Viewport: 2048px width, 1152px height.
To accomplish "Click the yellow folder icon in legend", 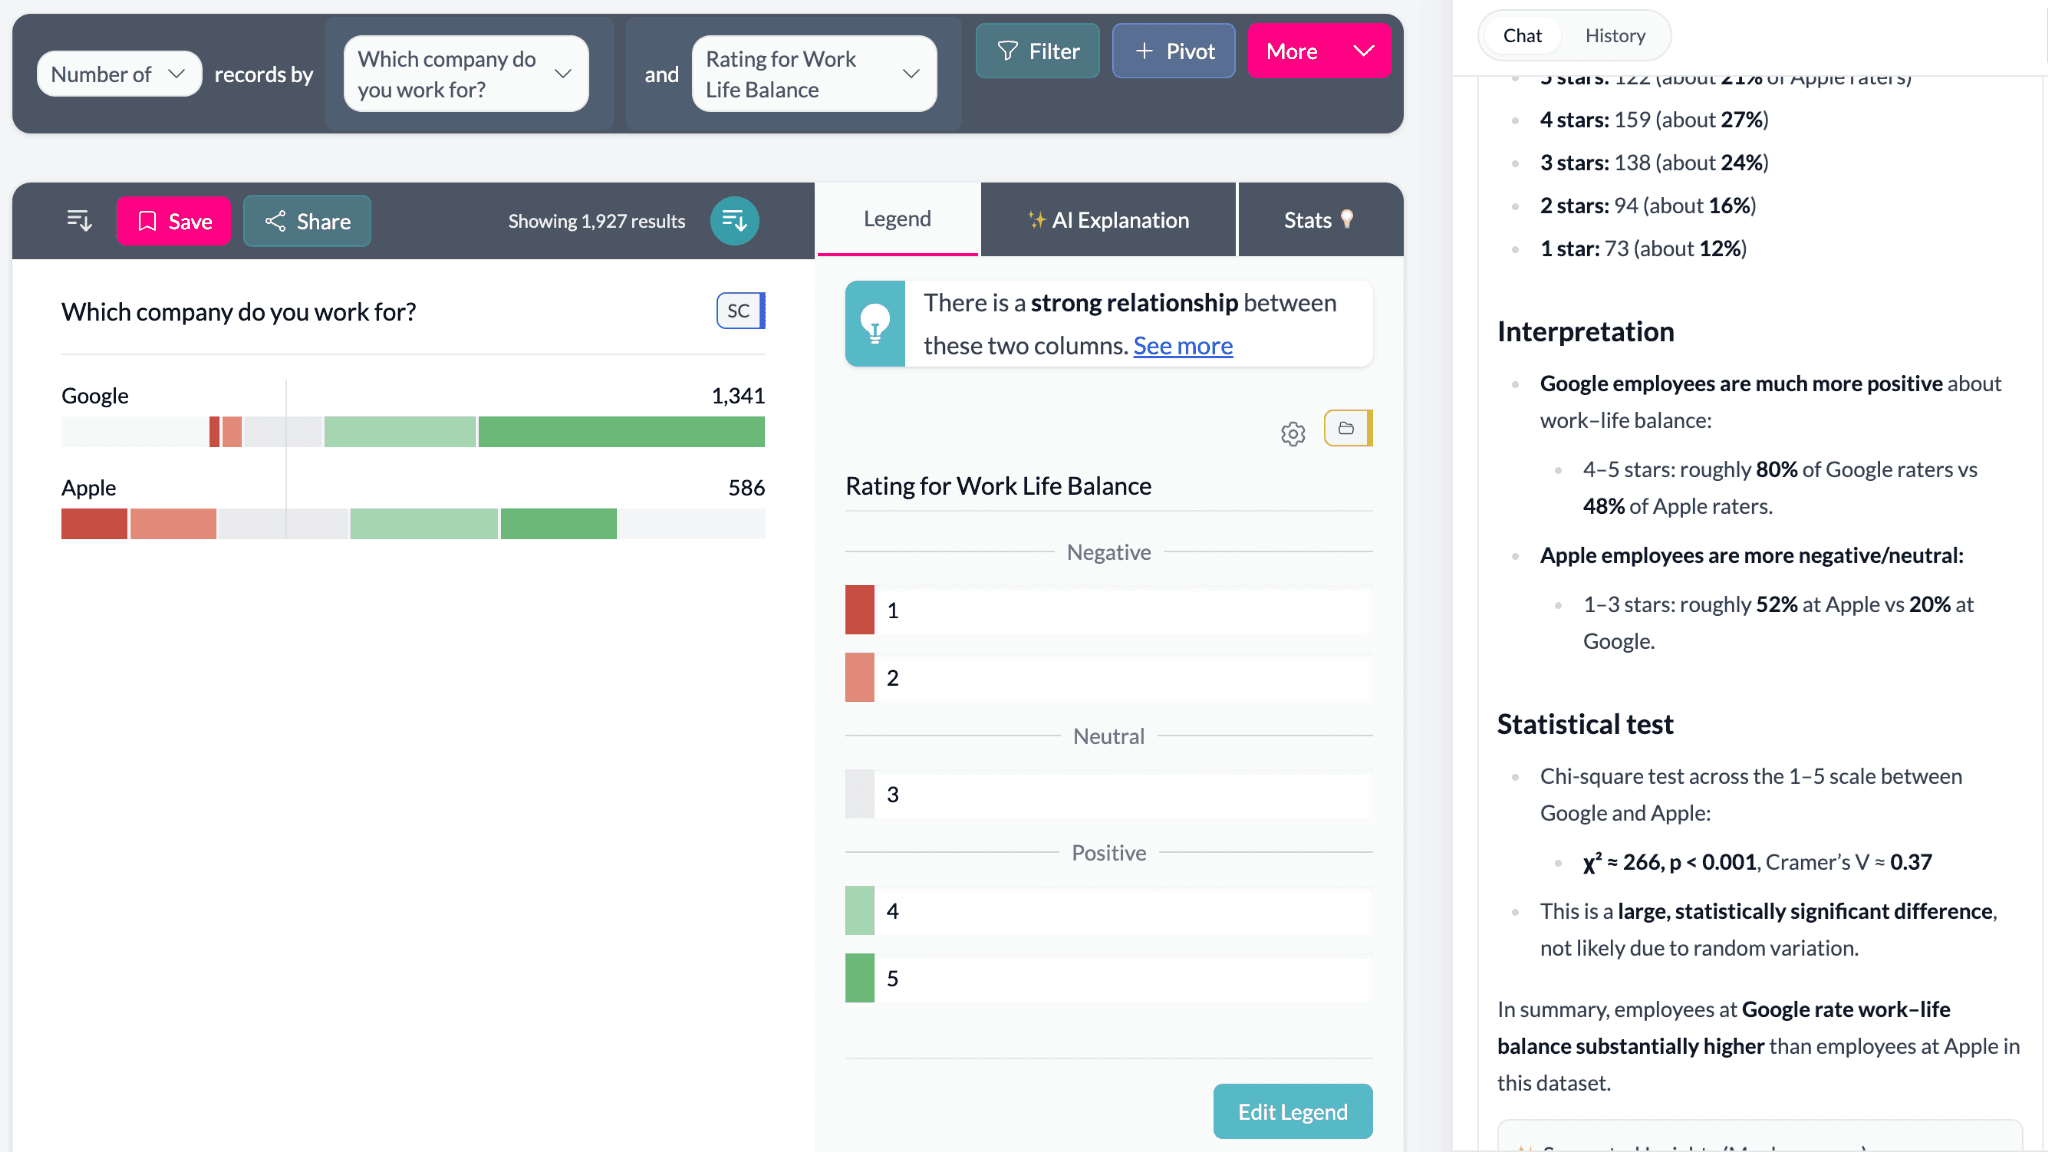I will pos(1347,429).
